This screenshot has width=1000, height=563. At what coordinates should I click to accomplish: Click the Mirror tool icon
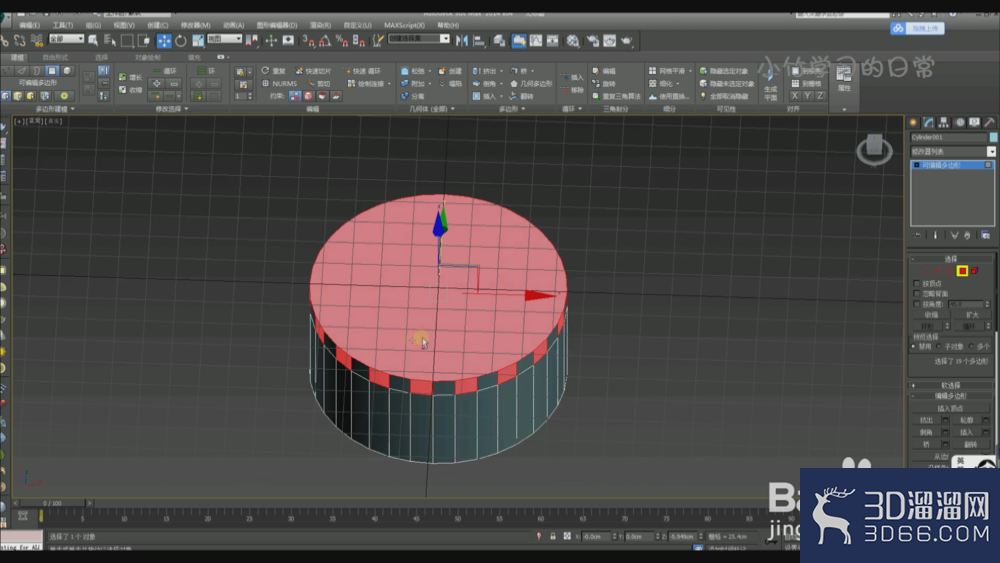(x=462, y=41)
